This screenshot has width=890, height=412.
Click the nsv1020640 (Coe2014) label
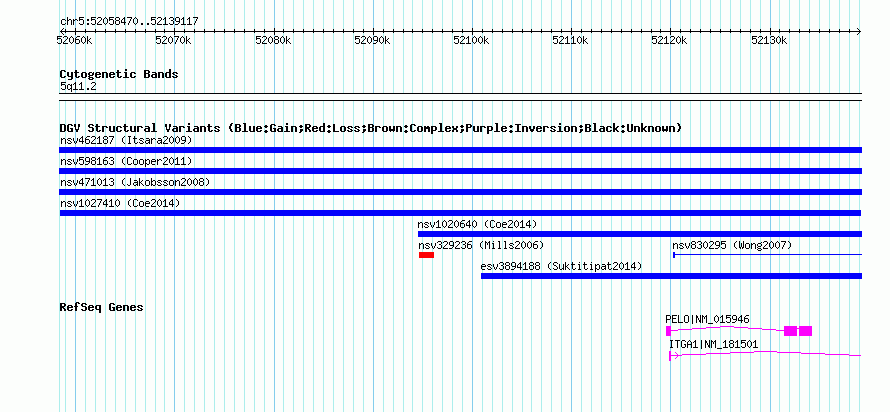pos(477,224)
